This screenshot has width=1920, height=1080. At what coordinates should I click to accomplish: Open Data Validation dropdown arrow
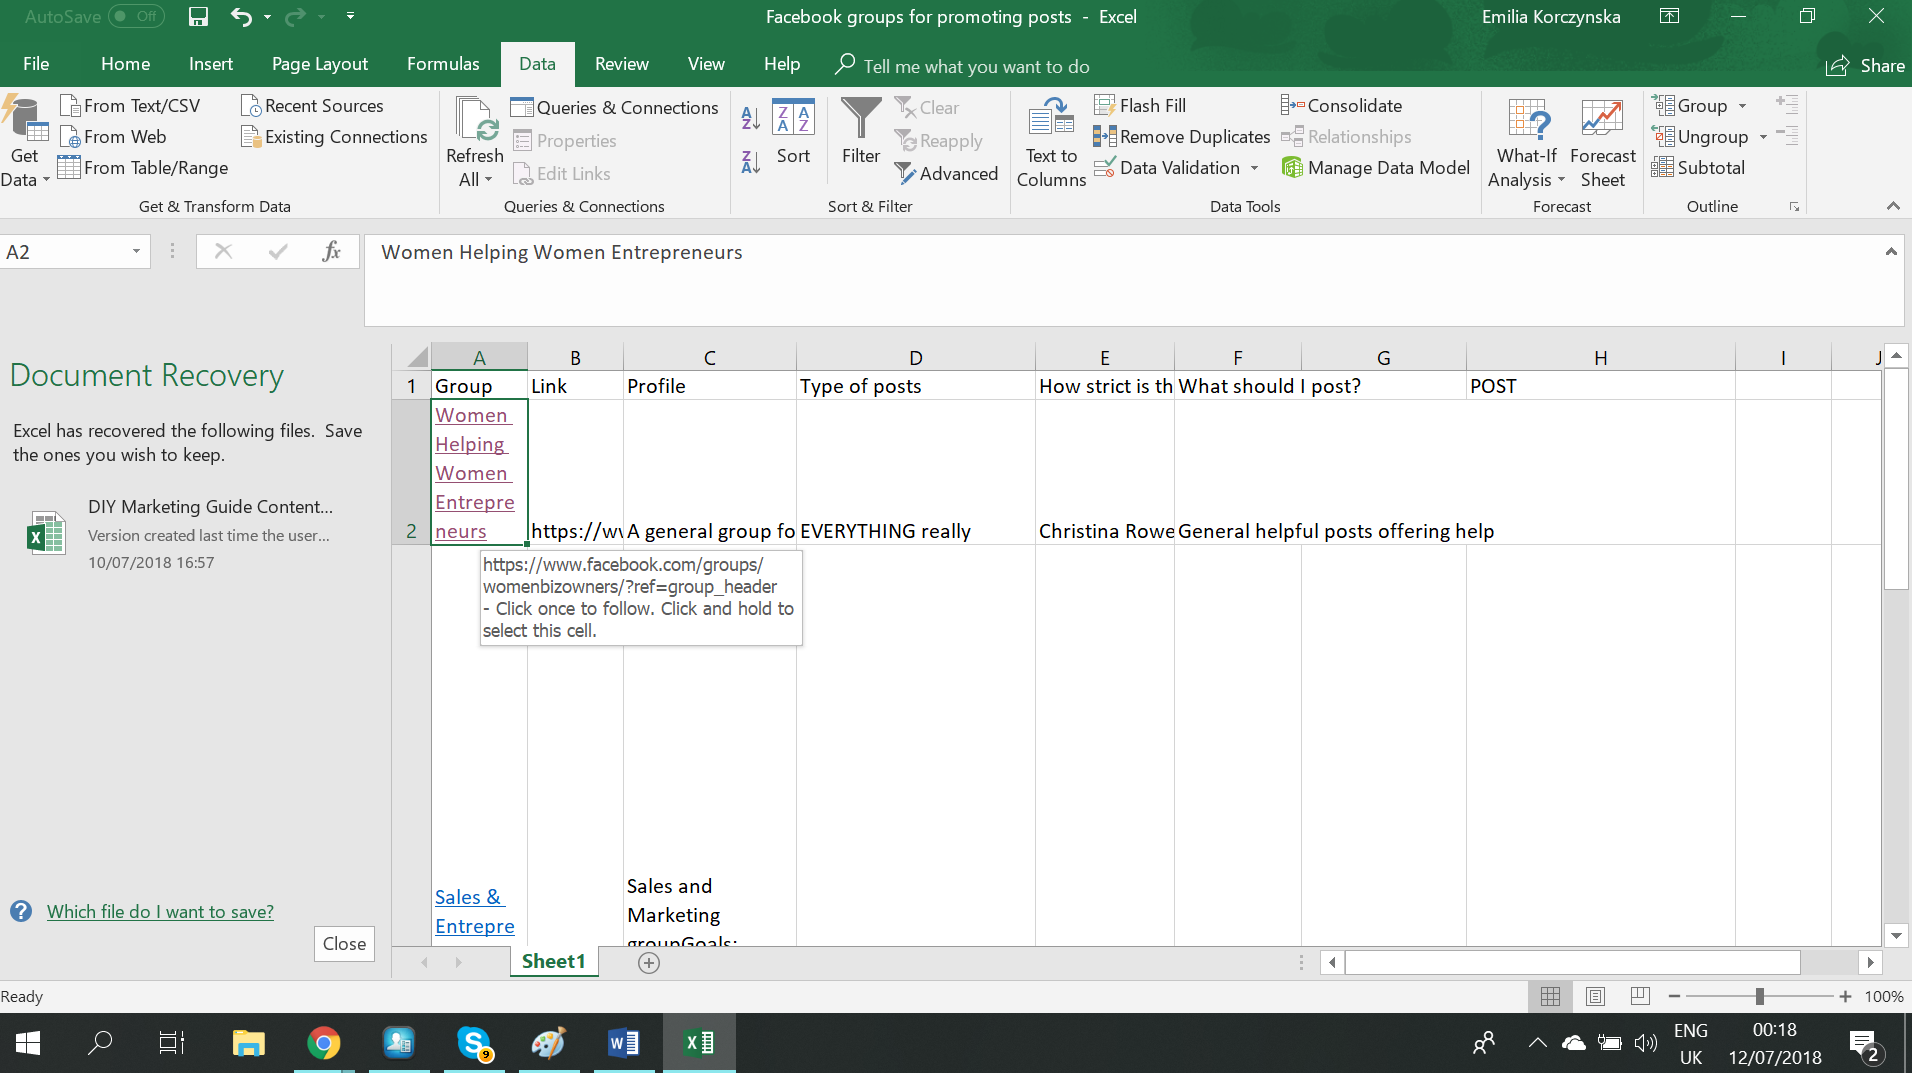click(1254, 168)
